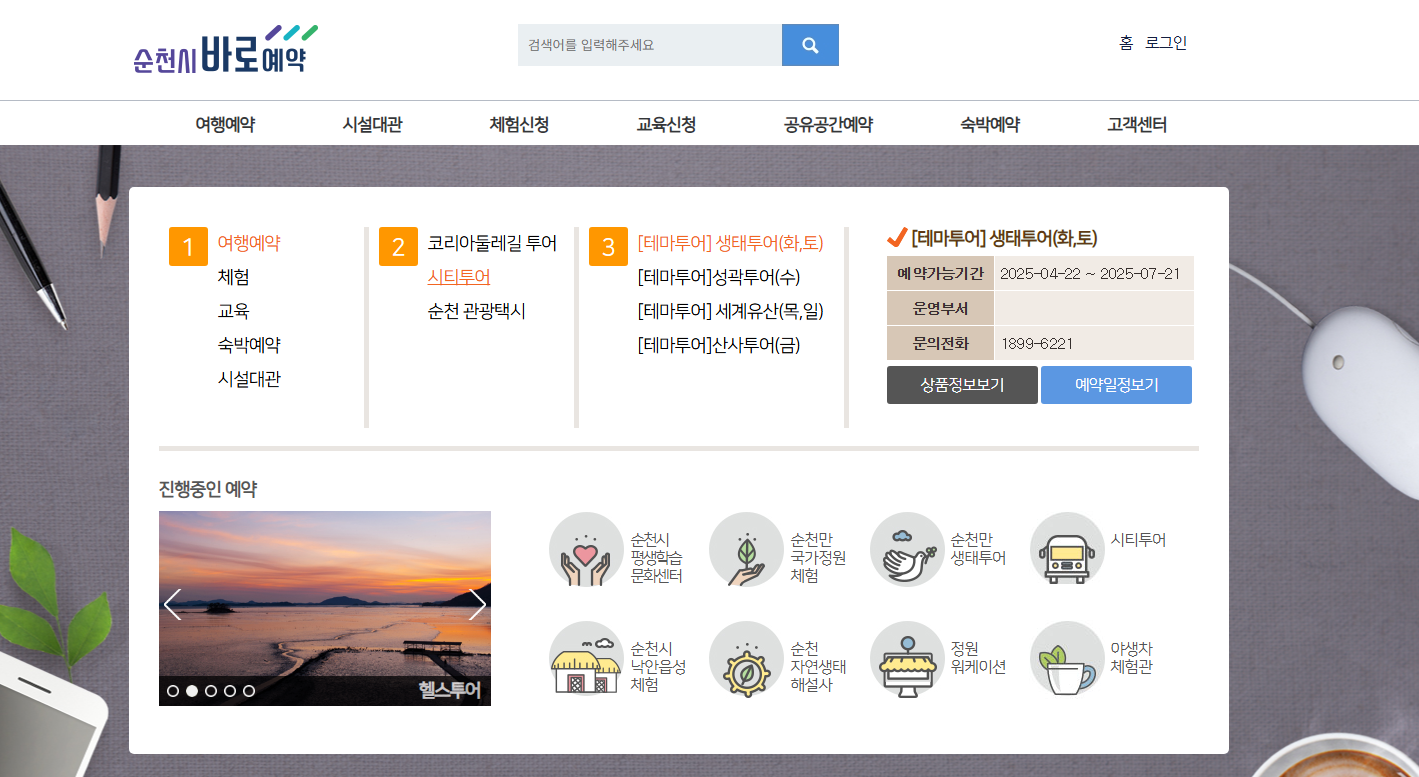Open the 시티투어 bus icon
This screenshot has width=1419, height=777.
point(1067,550)
